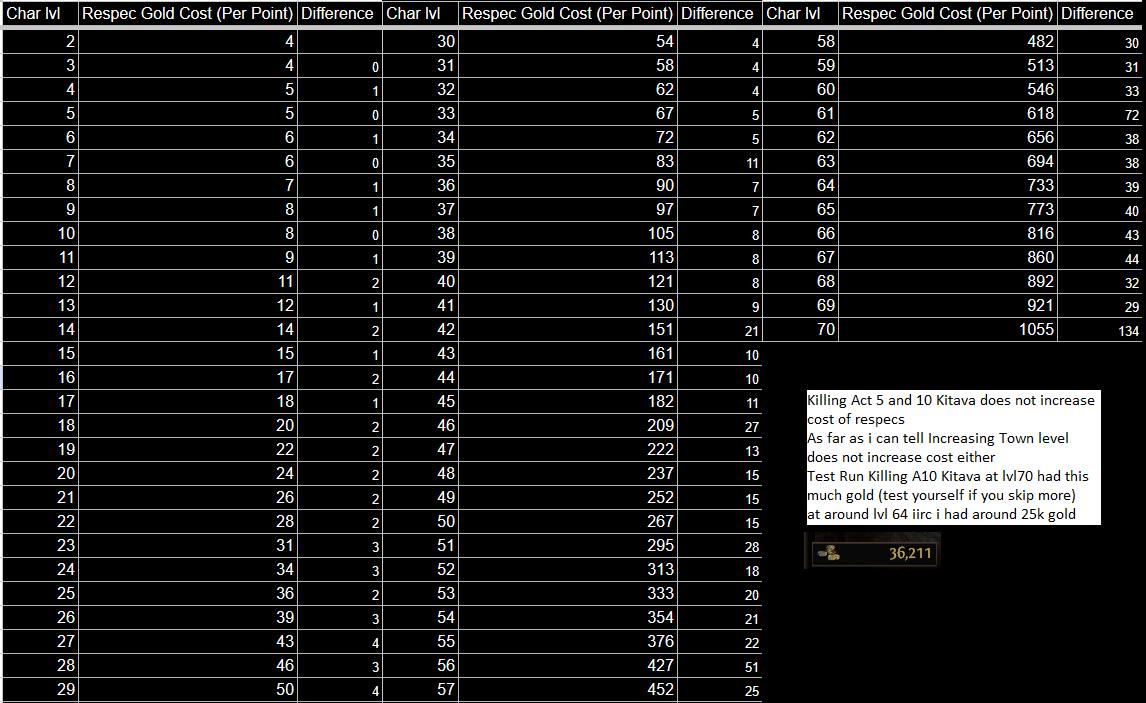Select respec cost cell 513
Viewport: 1146px width, 703px height.
(948, 65)
